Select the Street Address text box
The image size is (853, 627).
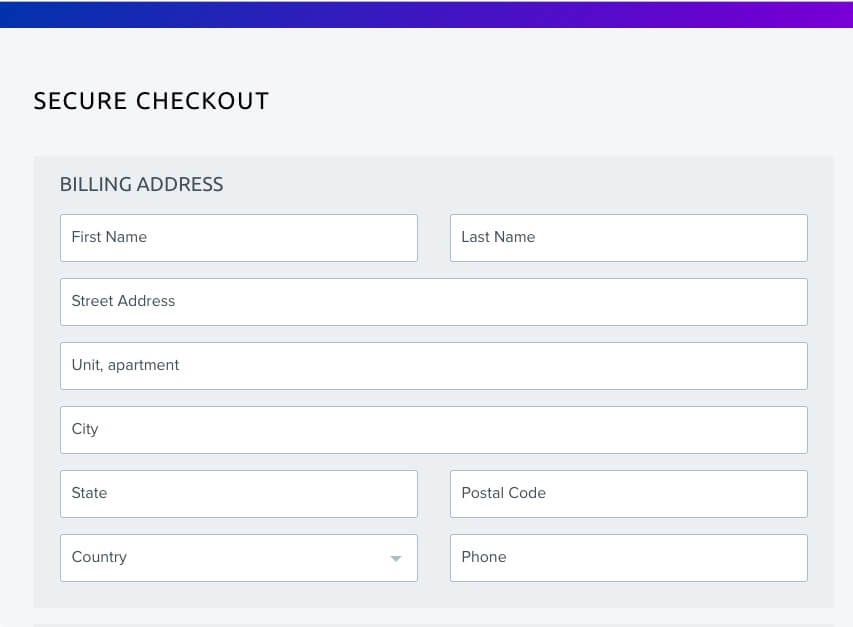pos(434,302)
